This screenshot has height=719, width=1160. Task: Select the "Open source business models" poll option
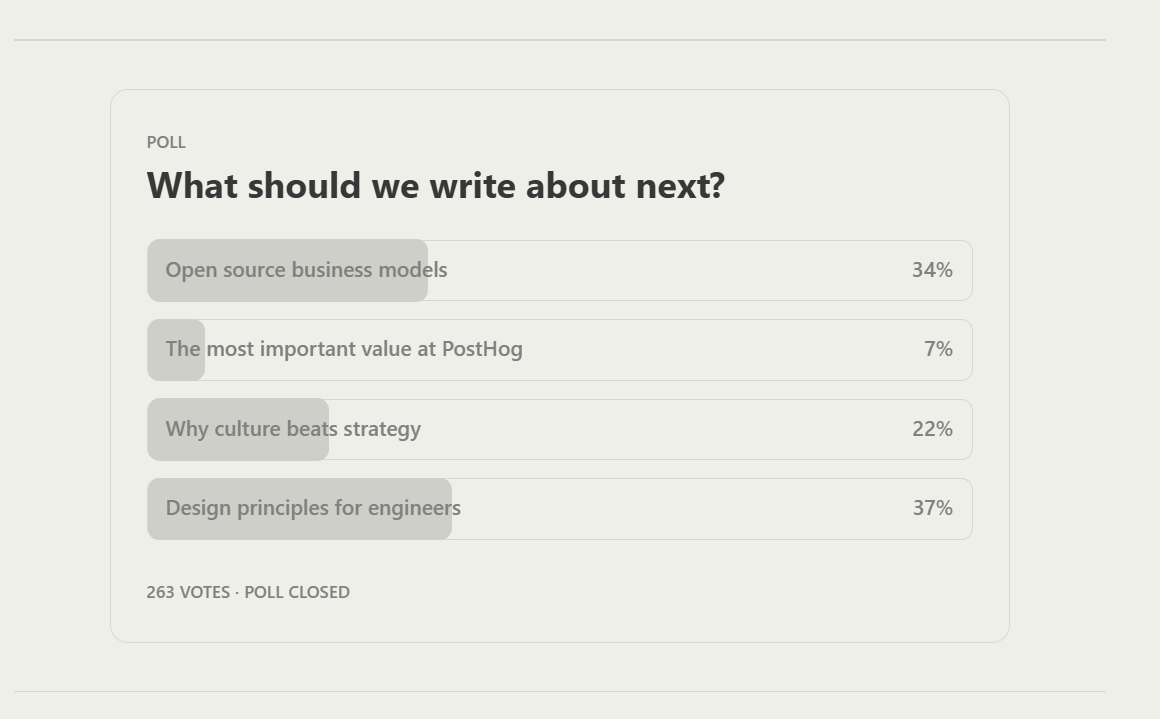tap(307, 270)
